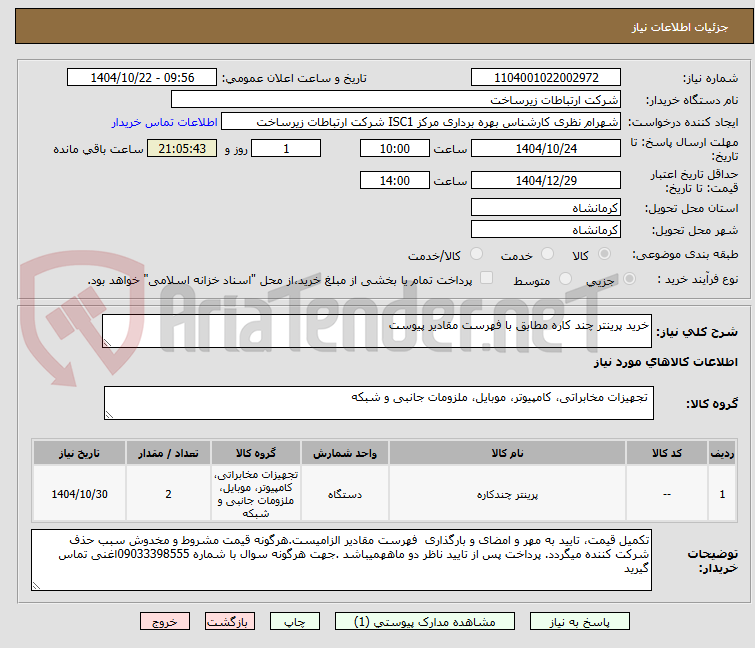Select the کالا radio button
The height and width of the screenshot is (648, 755).
tap(604, 254)
